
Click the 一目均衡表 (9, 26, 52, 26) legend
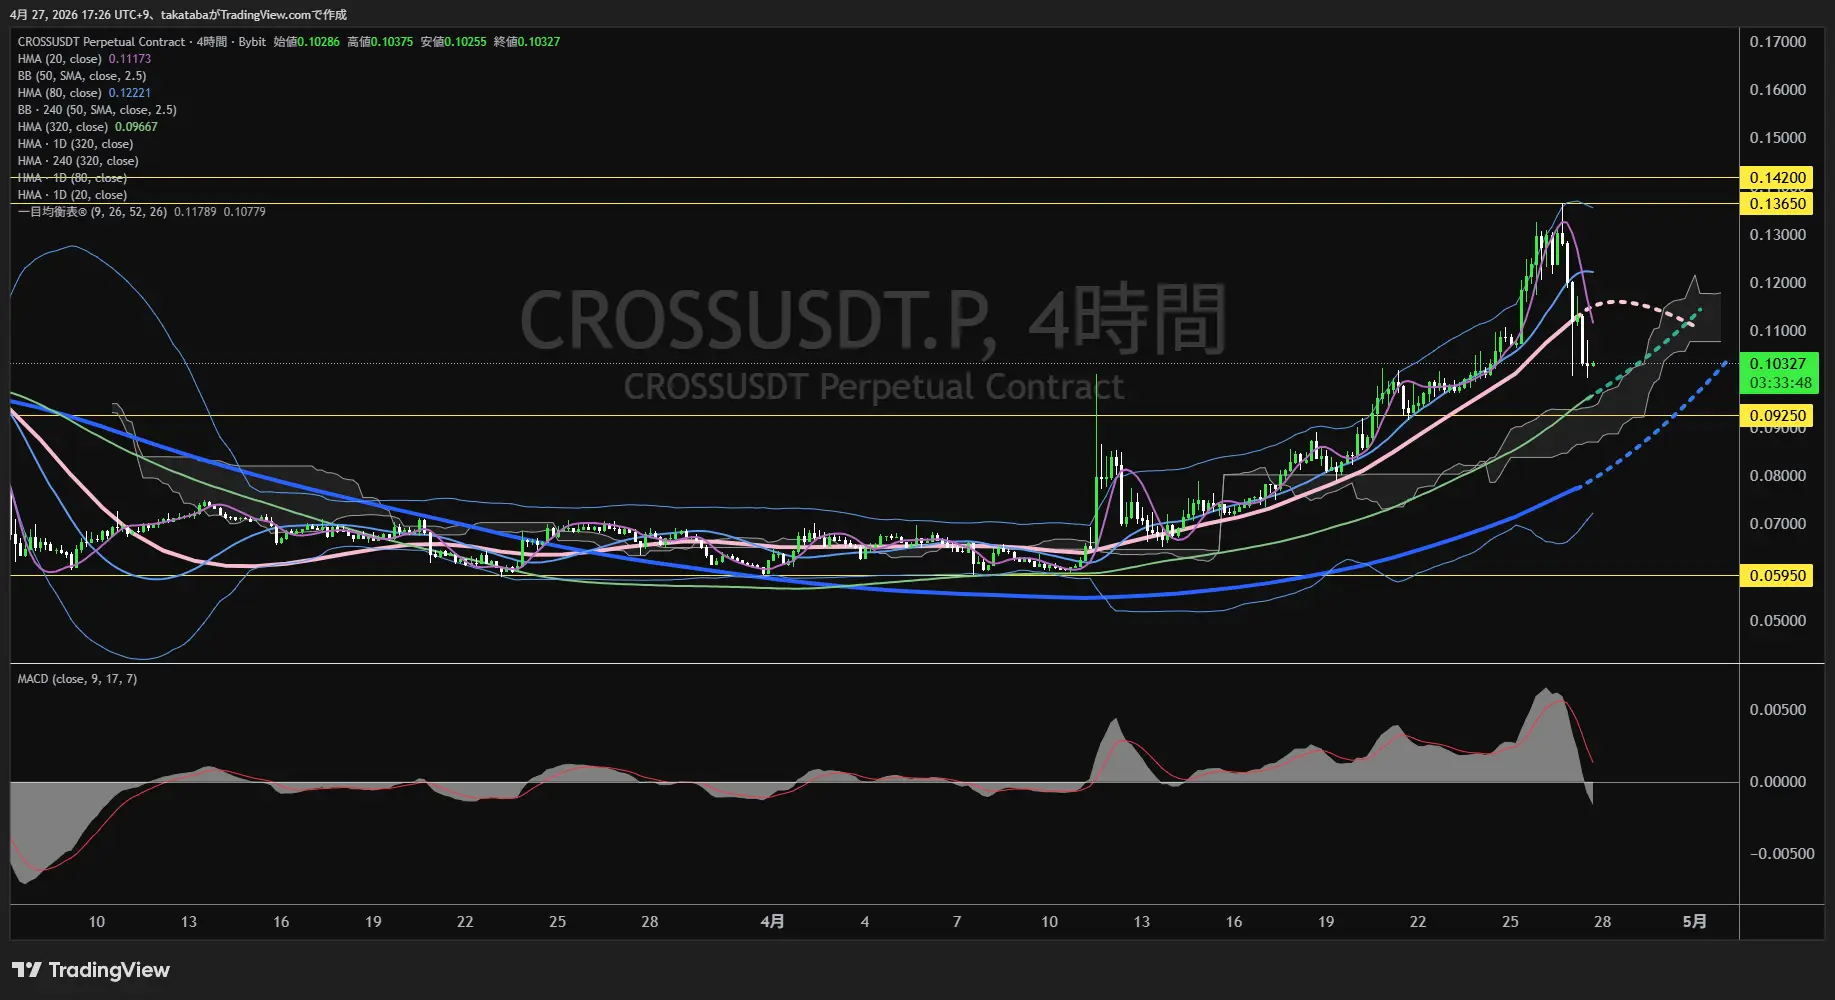tap(92, 212)
